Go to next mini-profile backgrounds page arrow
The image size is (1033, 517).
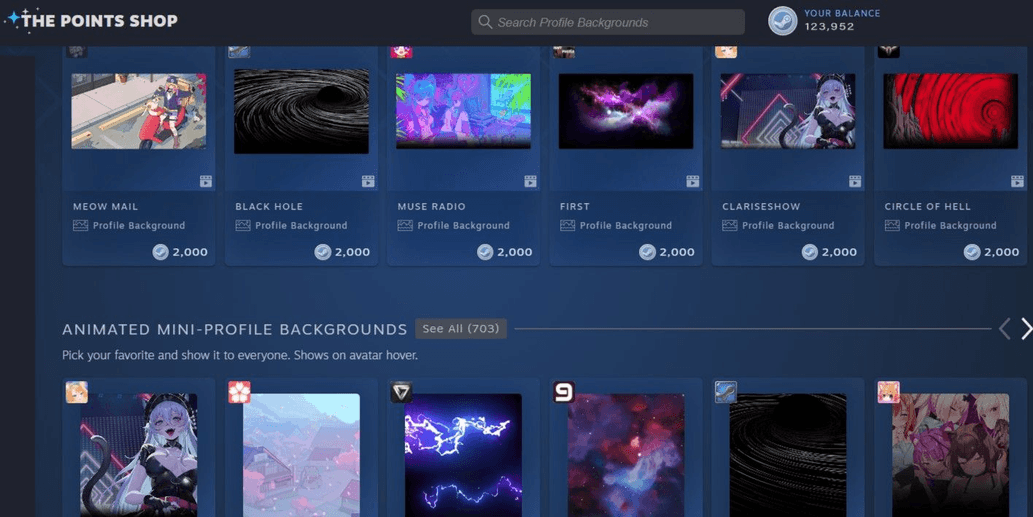(1026, 328)
